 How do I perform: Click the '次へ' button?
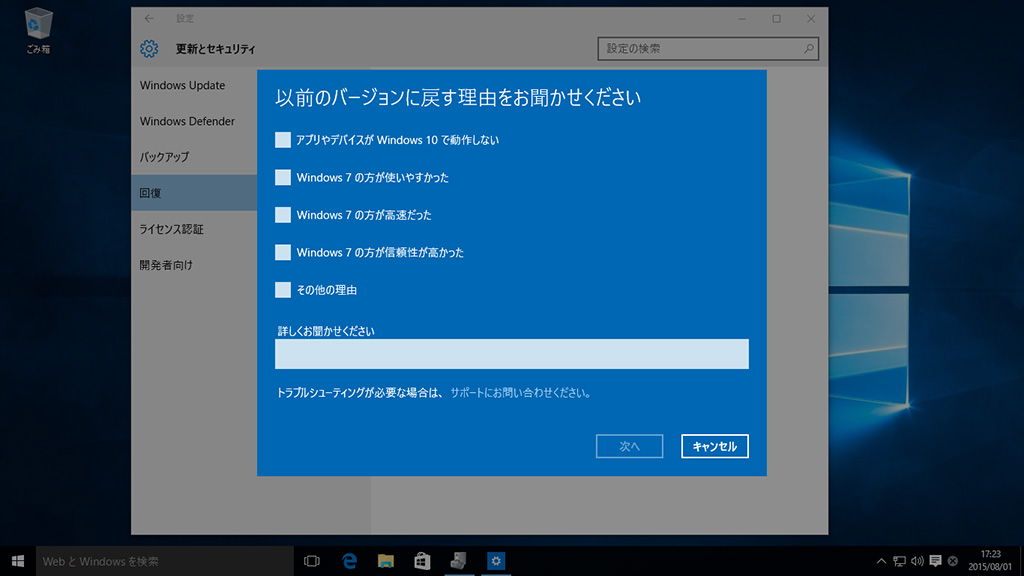point(629,446)
